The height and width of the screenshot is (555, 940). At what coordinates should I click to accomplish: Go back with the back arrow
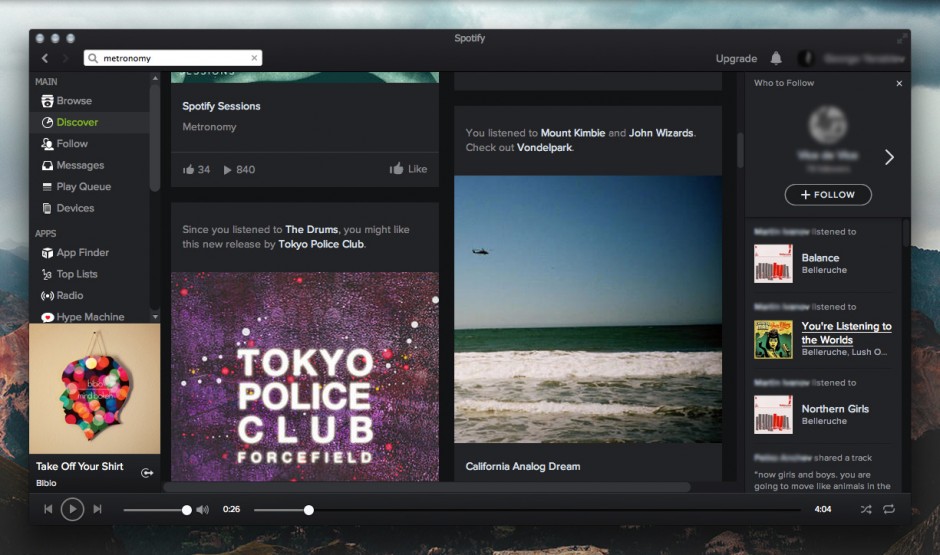tap(45, 58)
